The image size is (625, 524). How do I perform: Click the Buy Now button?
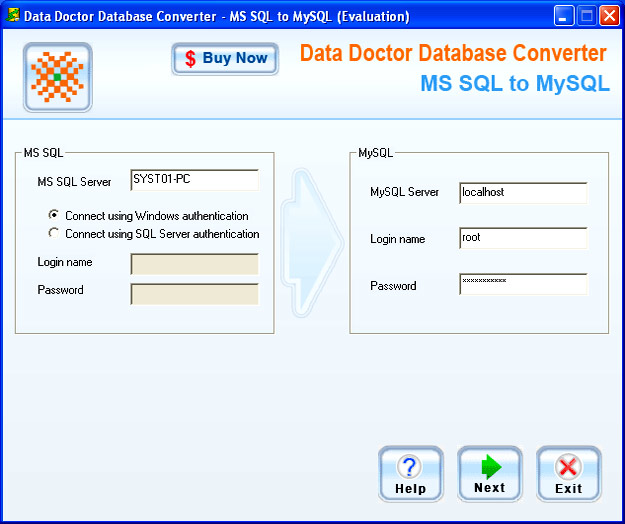[x=225, y=59]
